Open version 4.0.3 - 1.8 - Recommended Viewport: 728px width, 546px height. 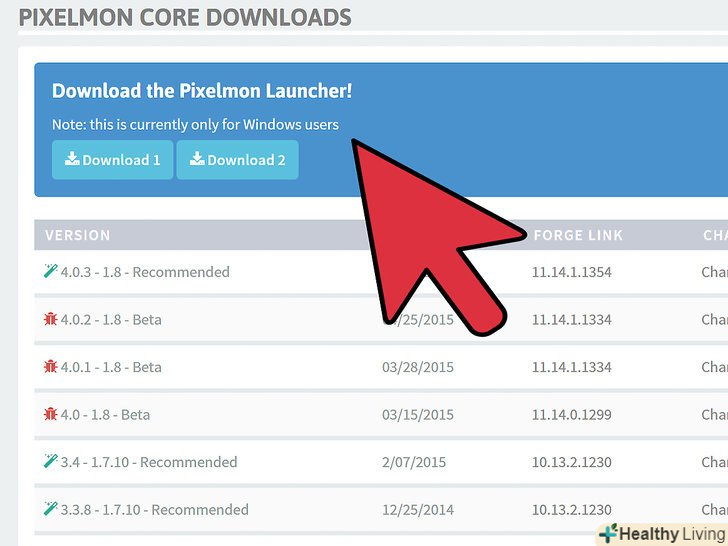145,272
